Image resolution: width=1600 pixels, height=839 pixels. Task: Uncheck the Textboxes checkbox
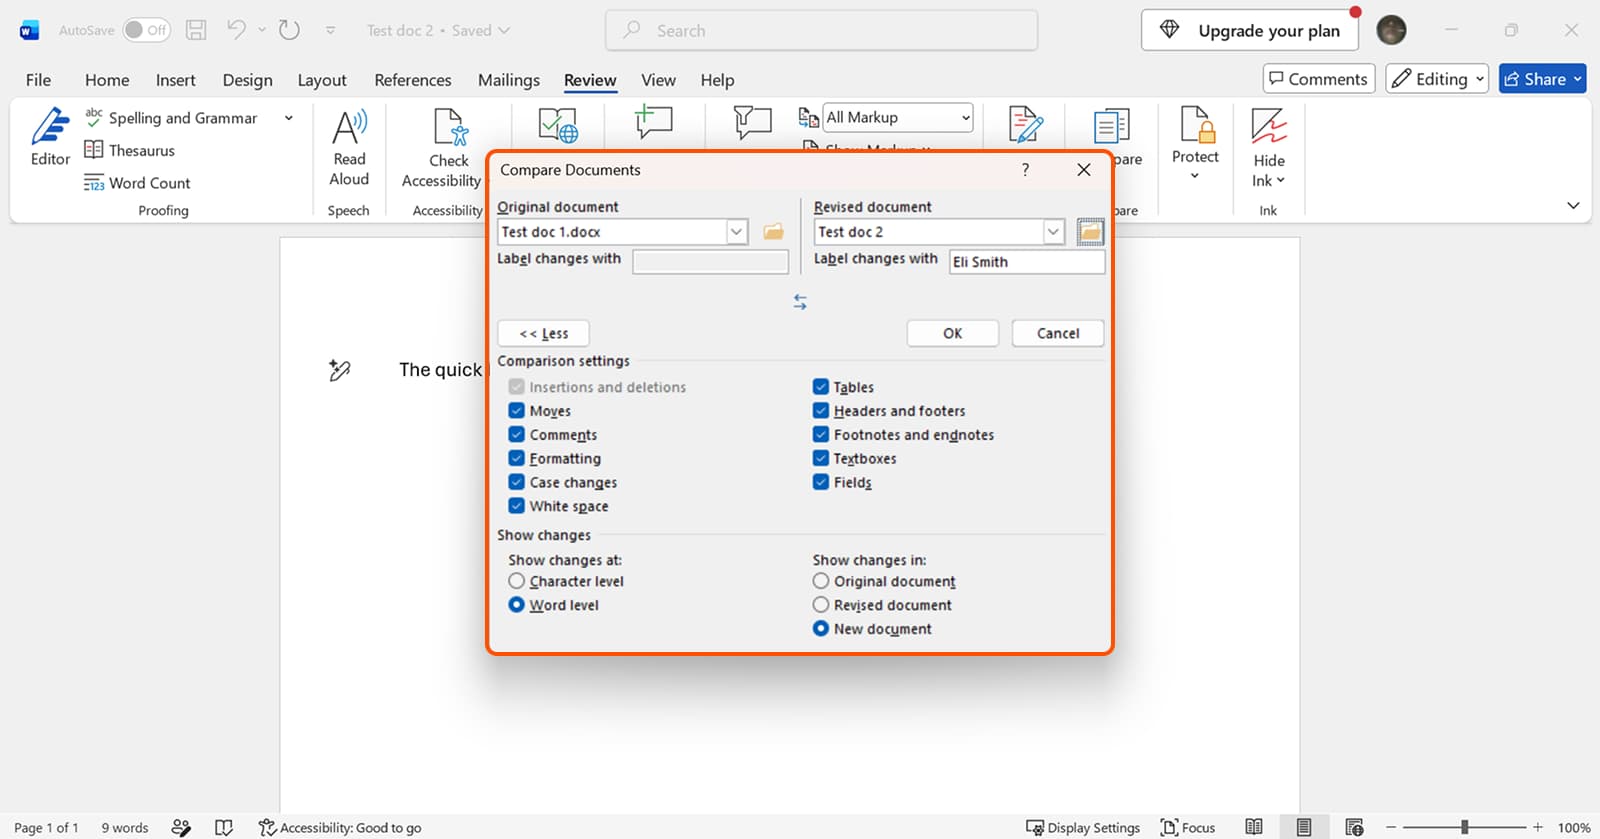point(821,458)
